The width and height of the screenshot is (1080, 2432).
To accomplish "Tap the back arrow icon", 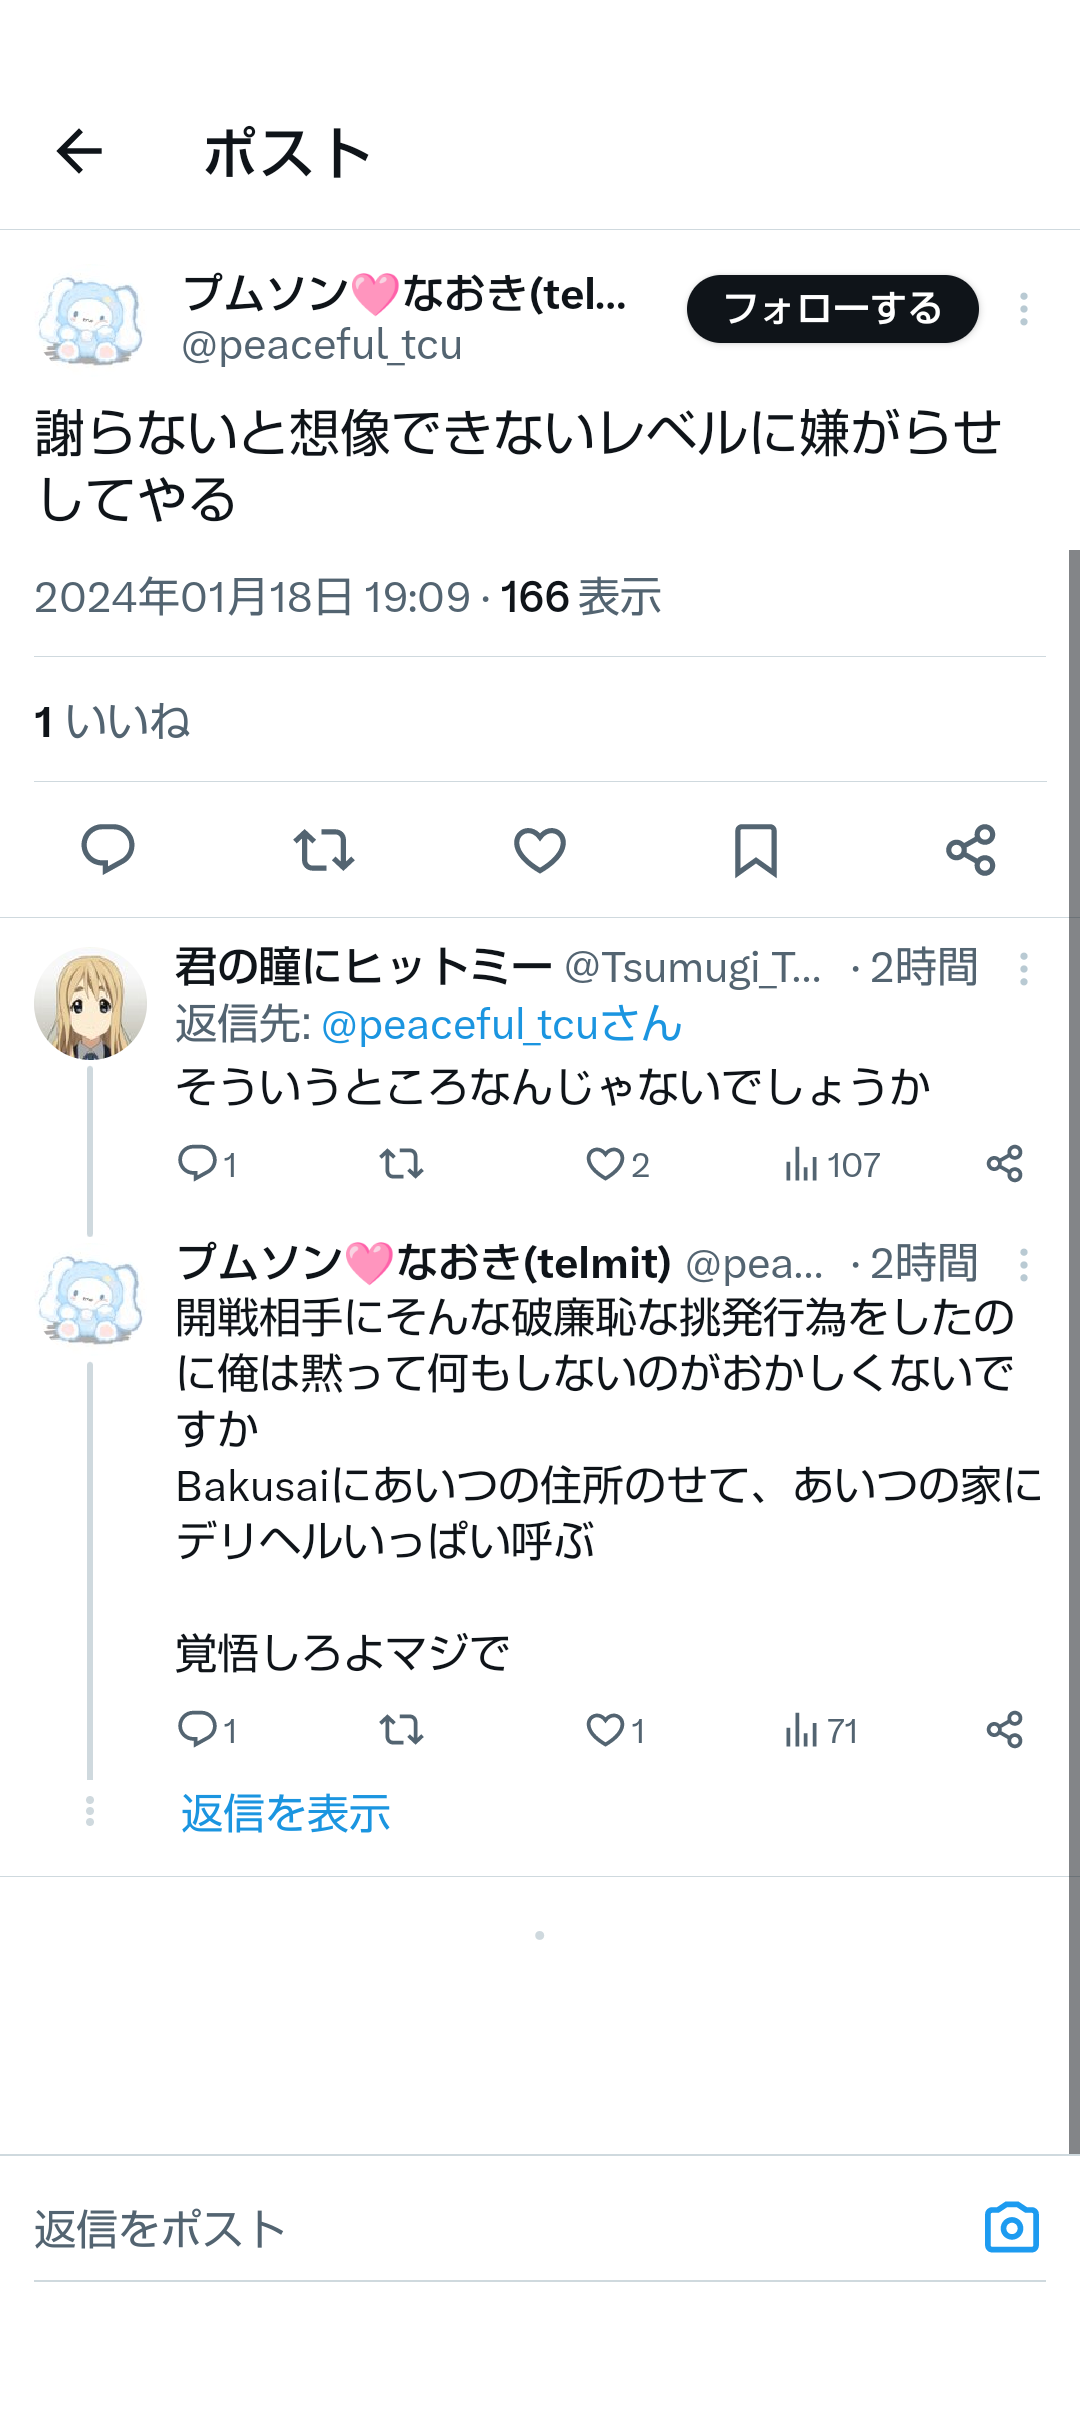I will pyautogui.click(x=80, y=152).
